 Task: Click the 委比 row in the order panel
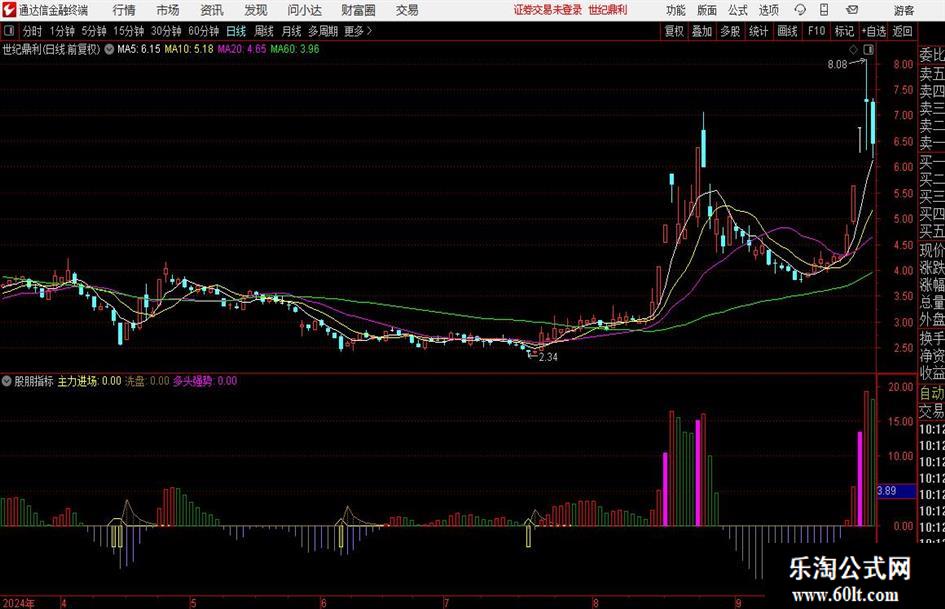pyautogui.click(x=932, y=55)
